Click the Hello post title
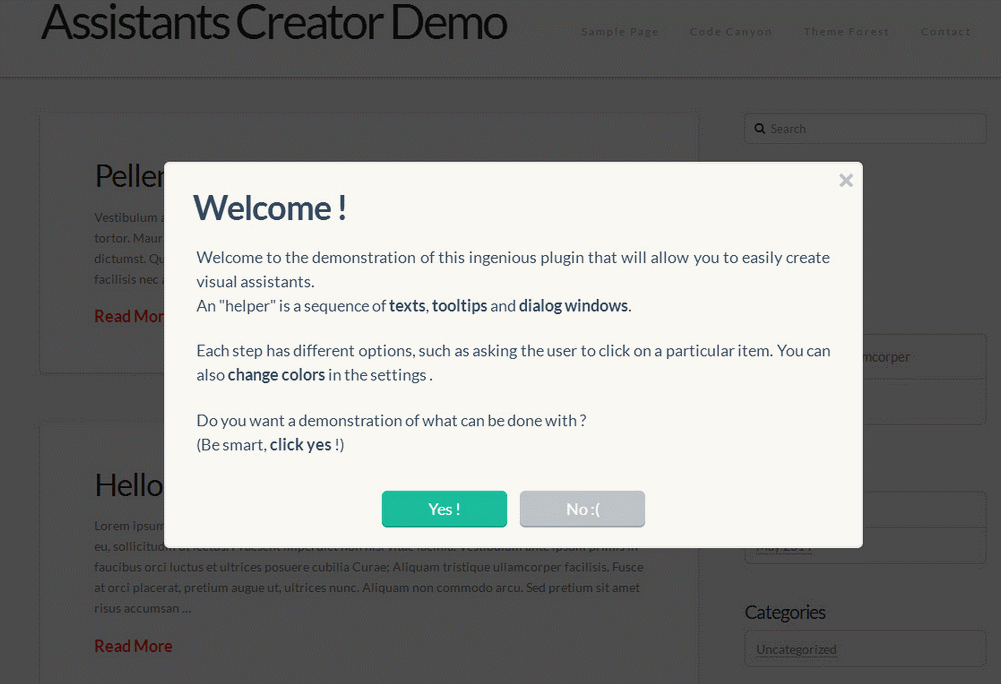 pos(129,485)
